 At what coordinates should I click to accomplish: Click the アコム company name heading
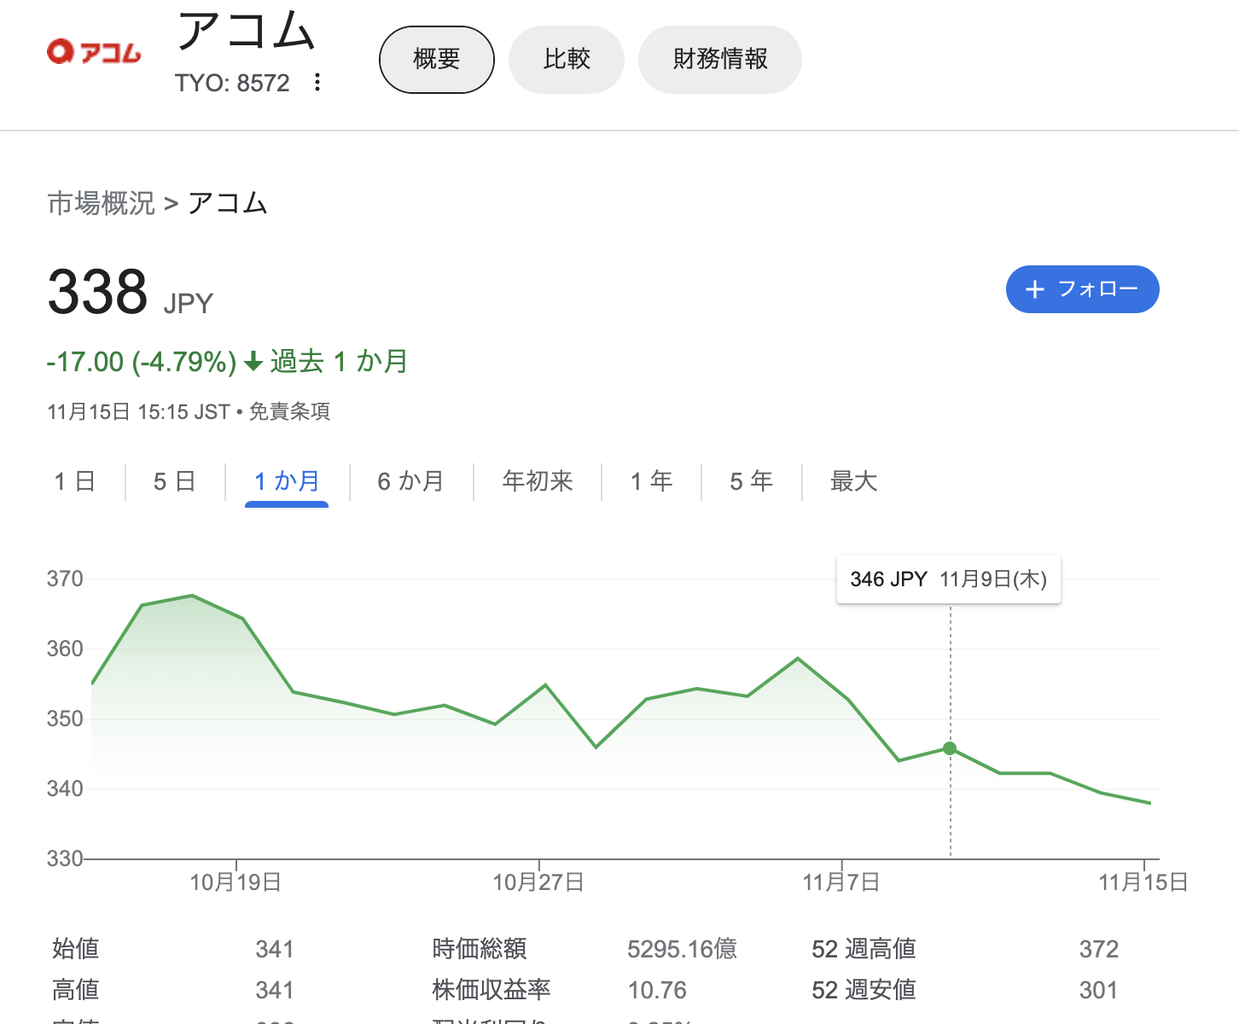click(247, 30)
